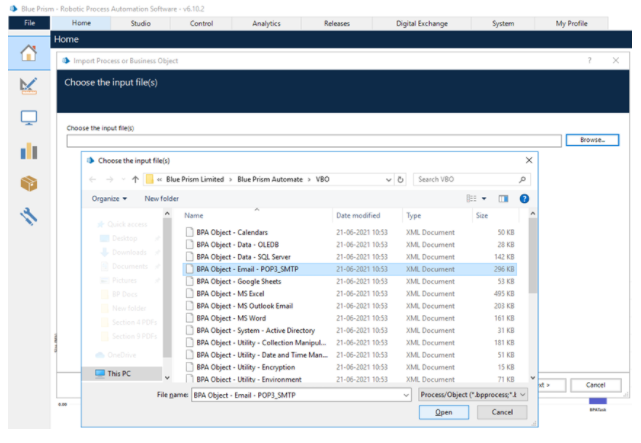This screenshot has height=443, width=641.
Task: Switch to the Analytics tab
Action: coord(266,23)
